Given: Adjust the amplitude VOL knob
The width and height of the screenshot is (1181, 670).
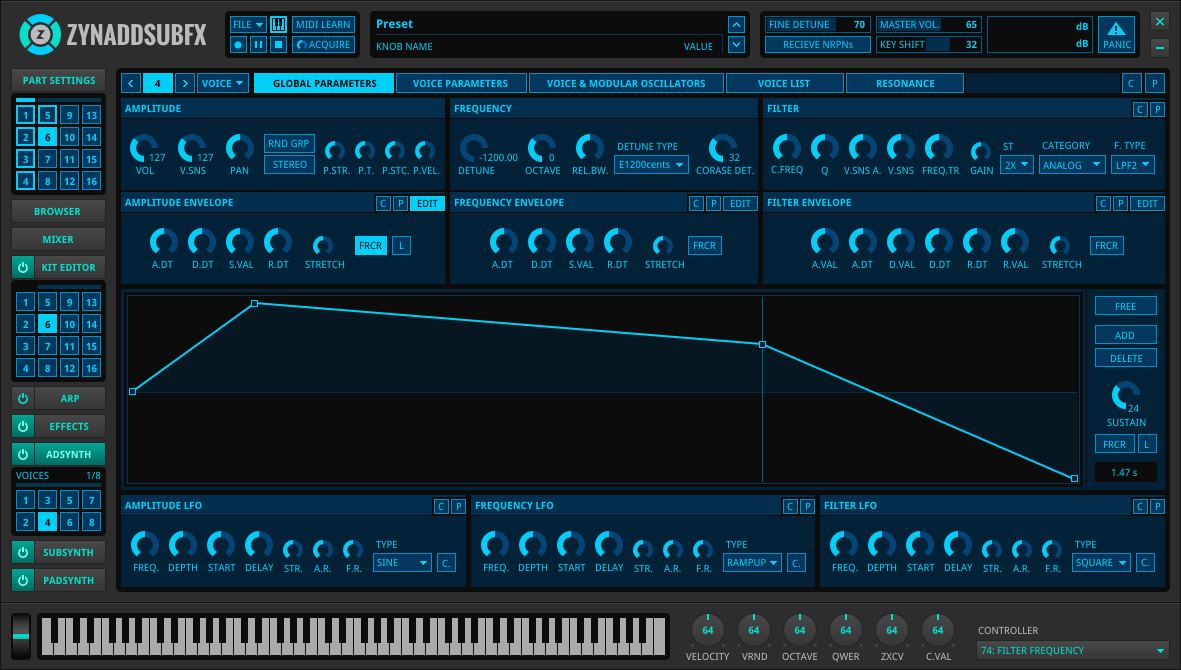Looking at the screenshot, I should [144, 148].
